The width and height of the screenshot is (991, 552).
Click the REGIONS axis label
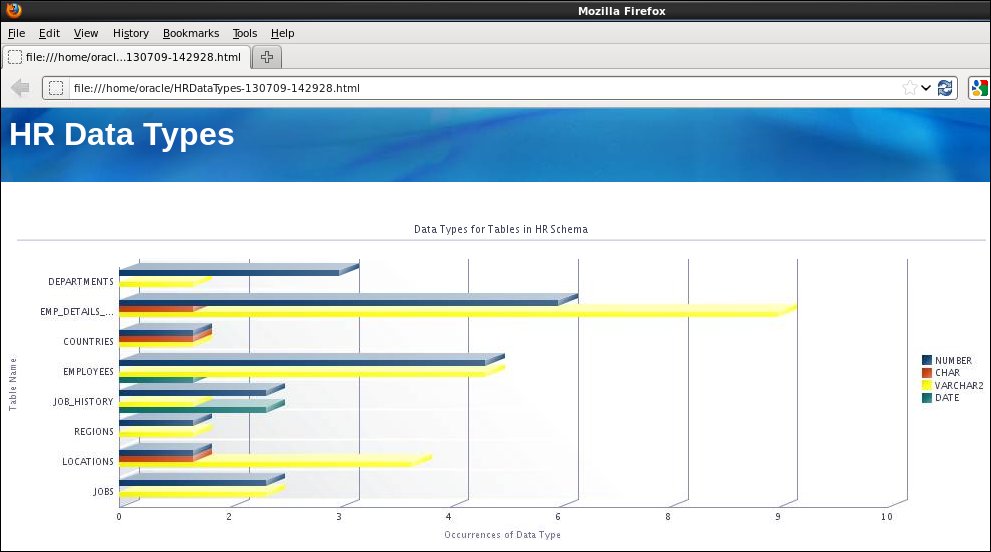point(94,431)
